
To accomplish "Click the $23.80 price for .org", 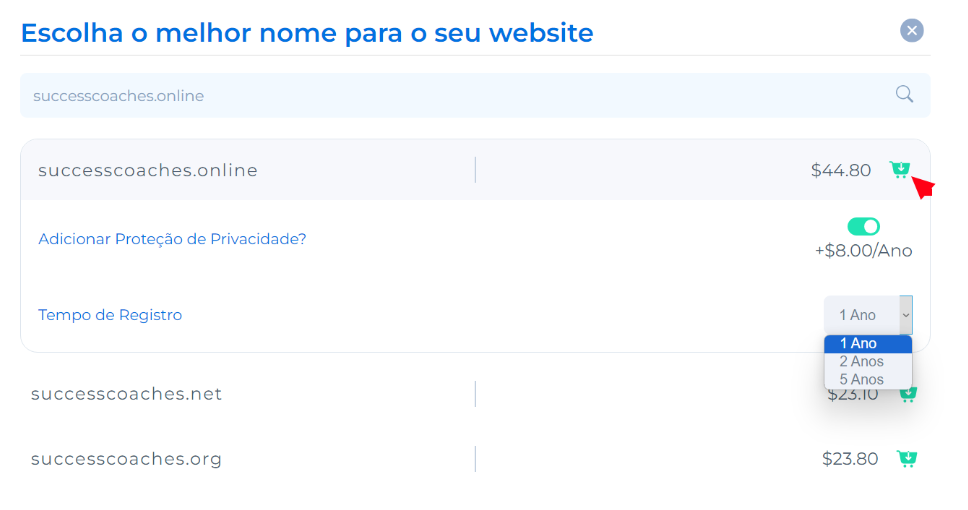I will (850, 459).
